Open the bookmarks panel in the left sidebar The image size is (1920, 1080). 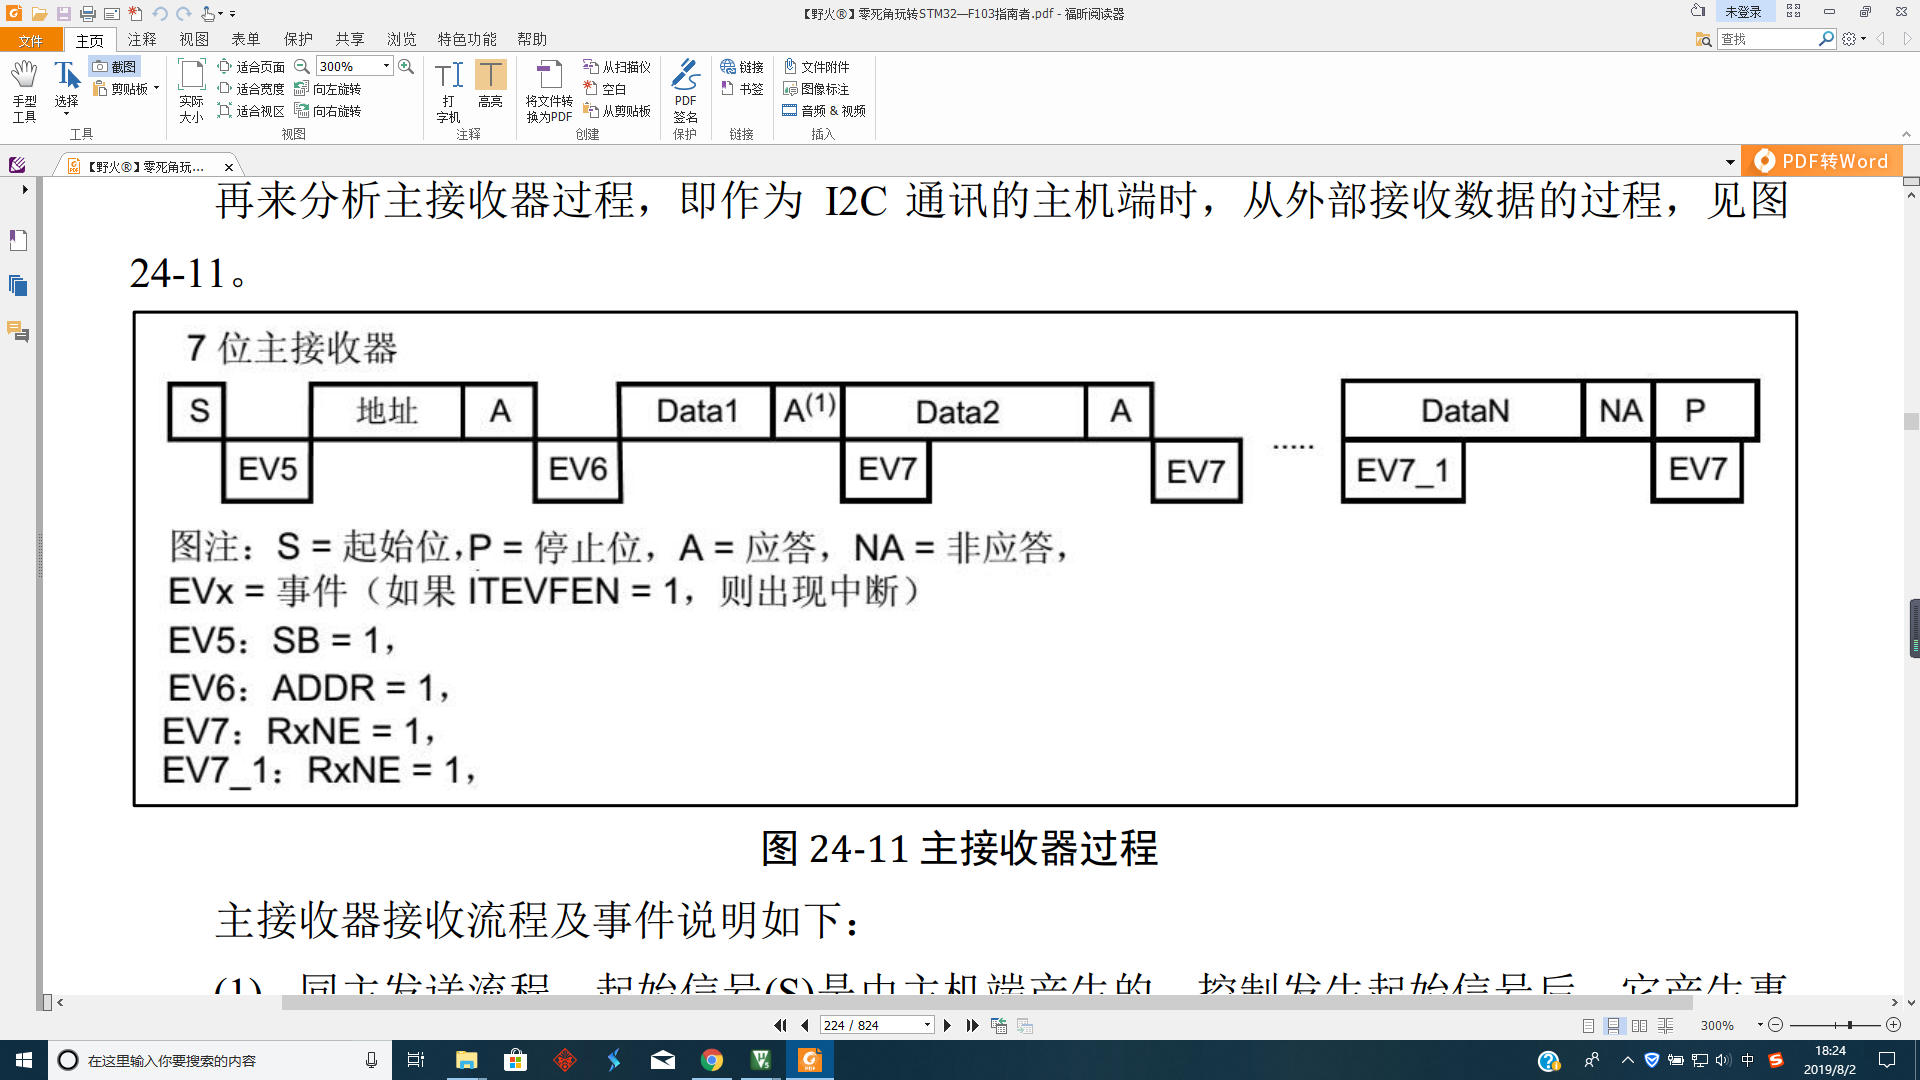click(x=16, y=240)
